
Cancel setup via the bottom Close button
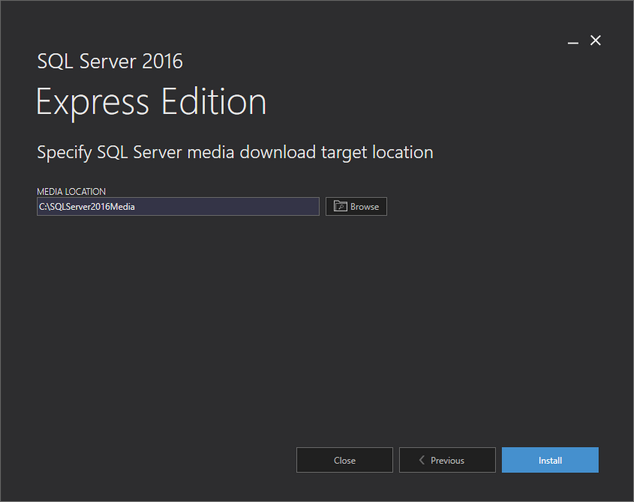[x=344, y=460]
